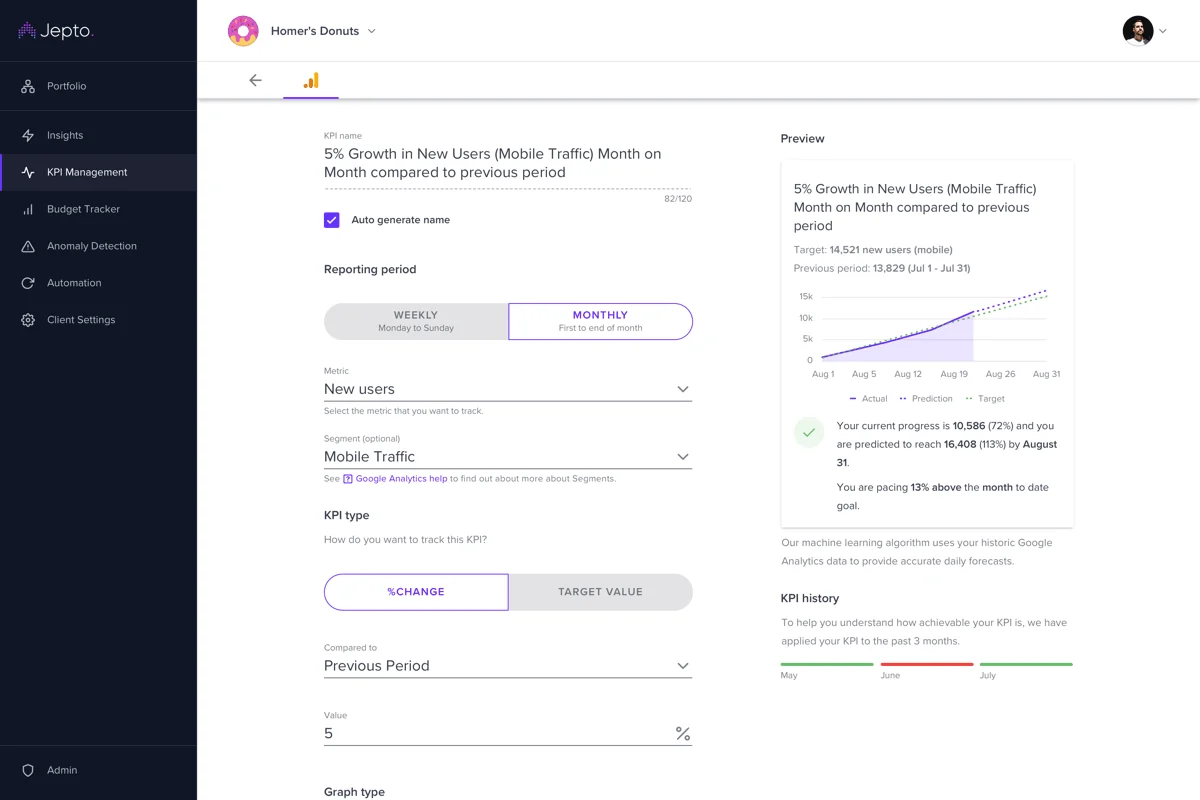This screenshot has height=800, width=1200.
Task: Uncheck the Auto generate name checkbox
Action: [x=332, y=220]
